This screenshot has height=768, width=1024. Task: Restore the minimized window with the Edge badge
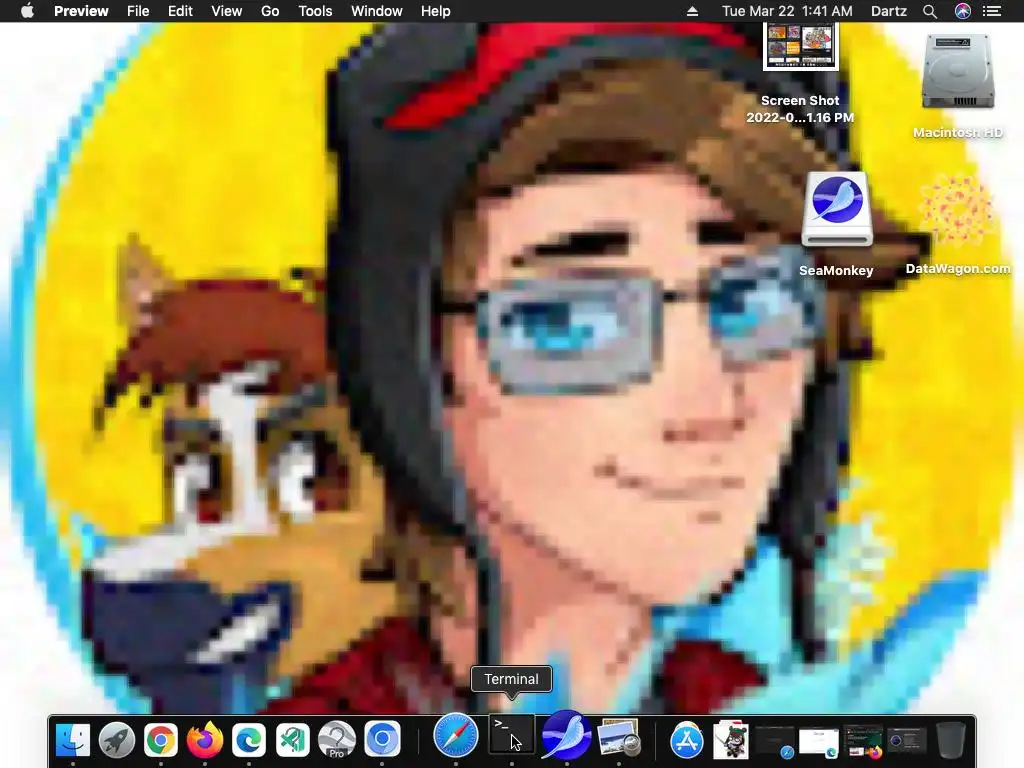(x=819, y=743)
